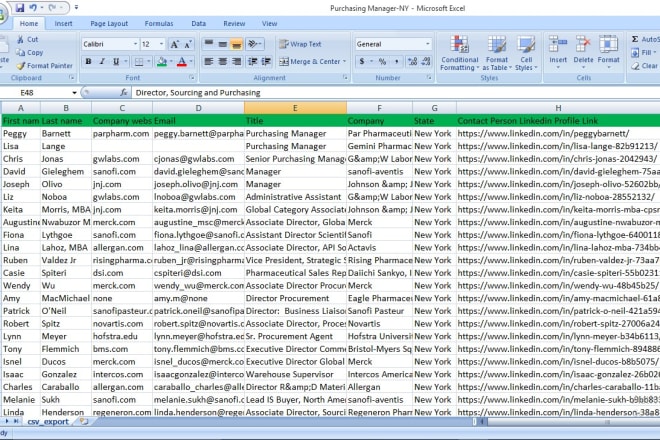Click the Save icon in quick access toolbar
The height and width of the screenshot is (440, 660).
[20, 7]
